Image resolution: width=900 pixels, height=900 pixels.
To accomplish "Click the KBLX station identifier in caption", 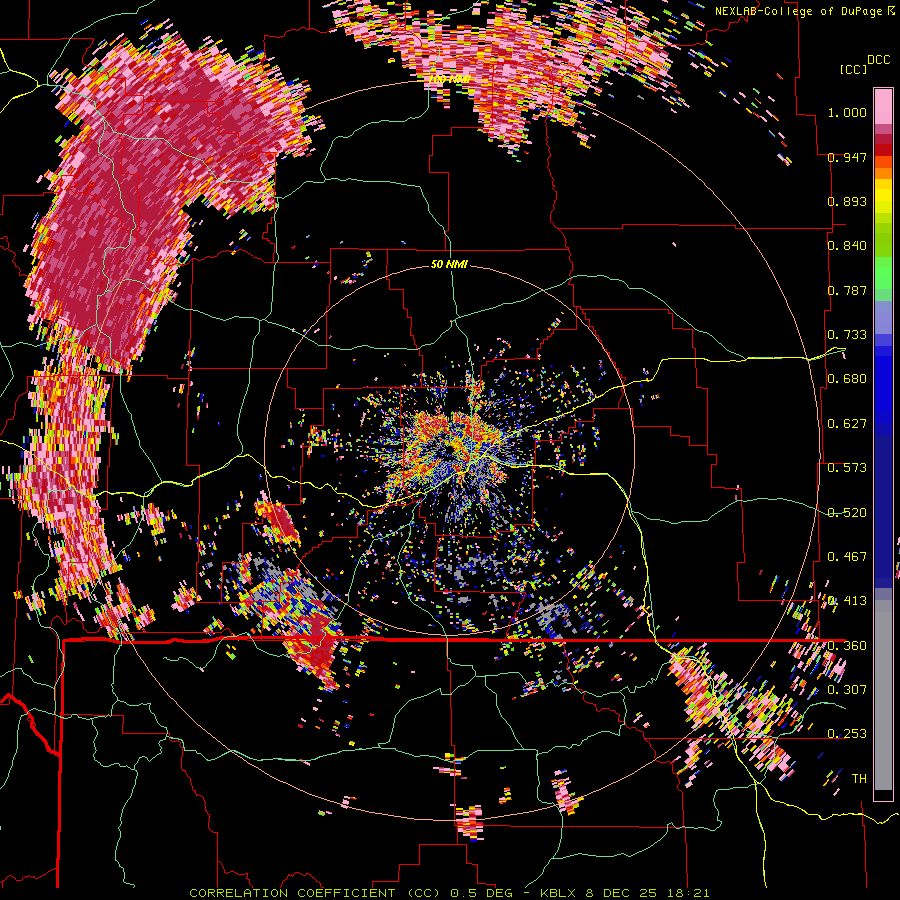I will [560, 893].
